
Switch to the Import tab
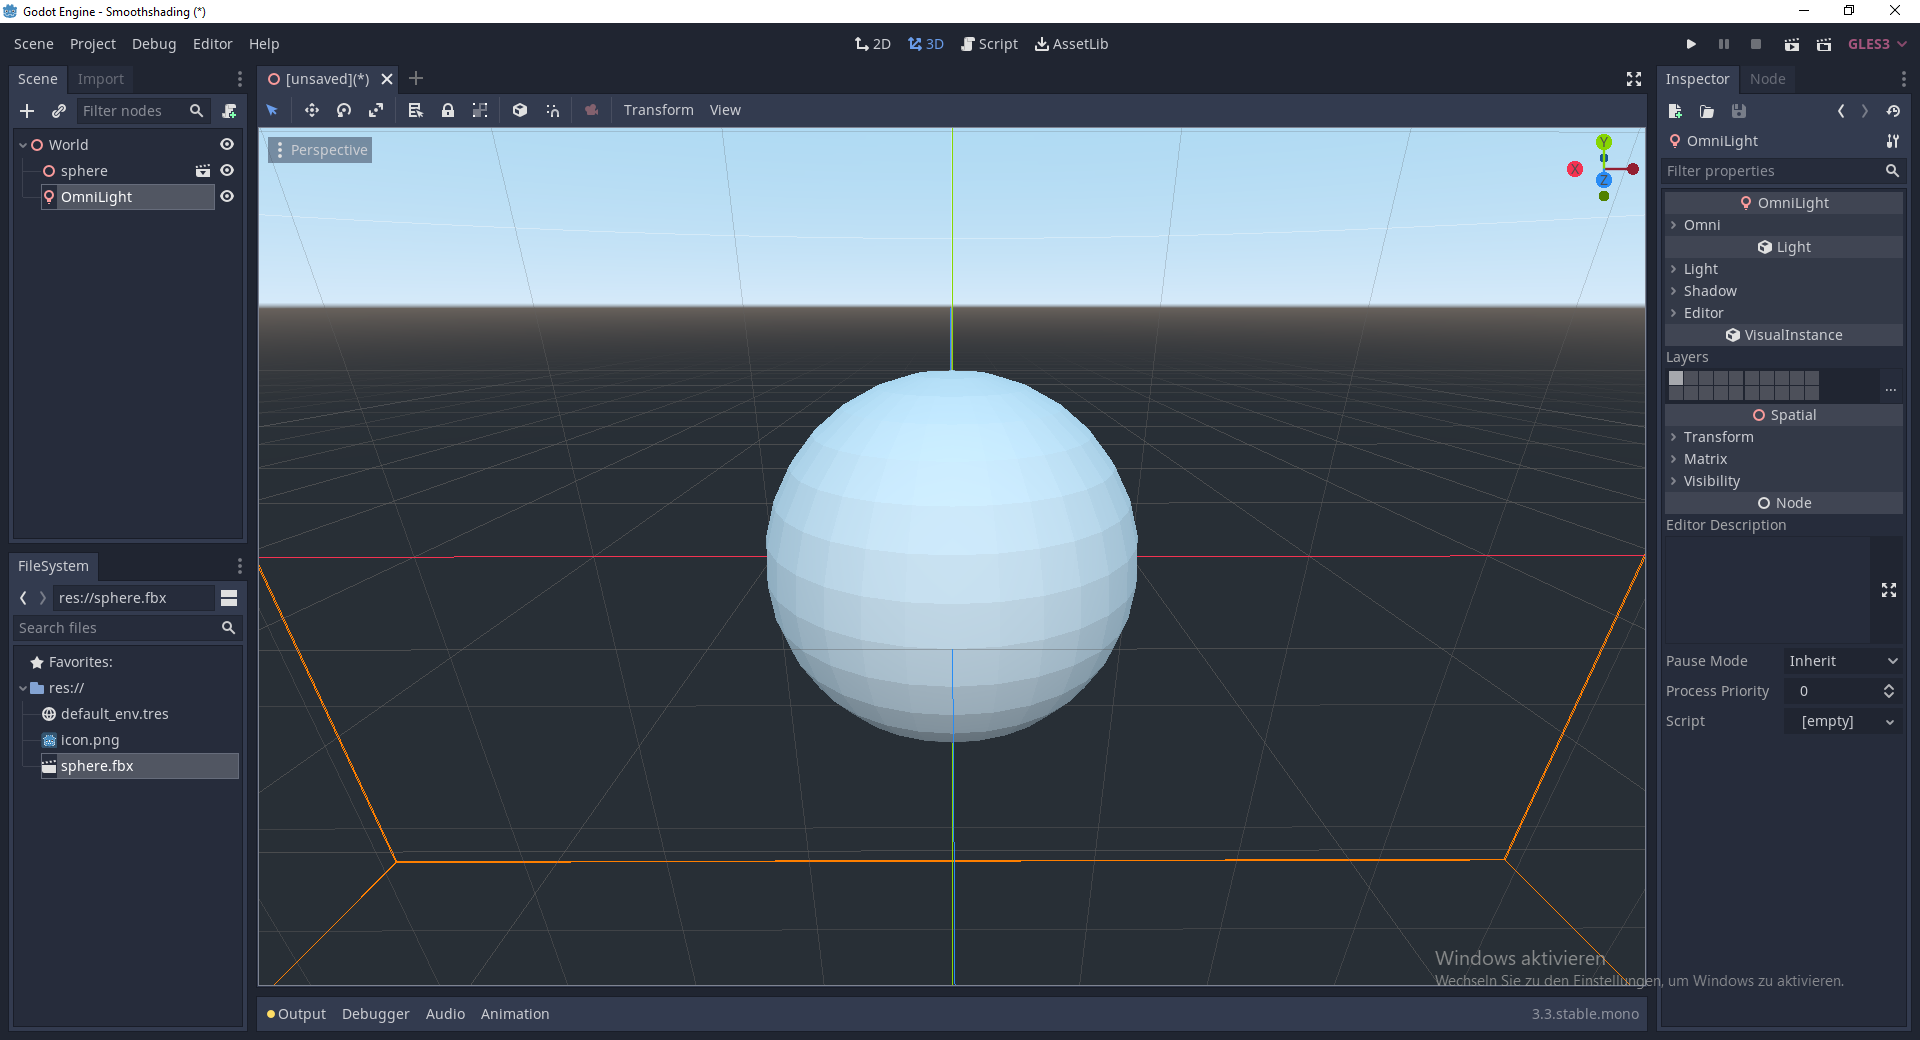[100, 79]
